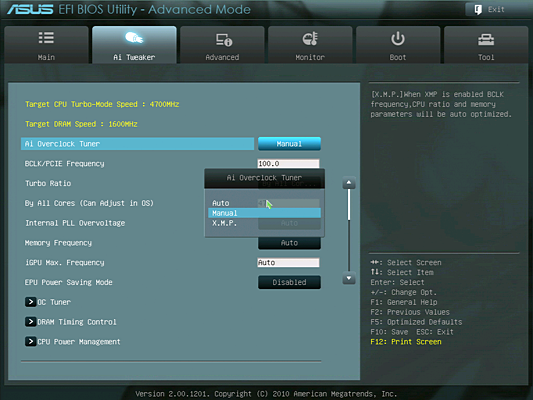Screen dimensions: 533x400
Task: Switch to the Monitor tab label
Action: (x=310, y=57)
